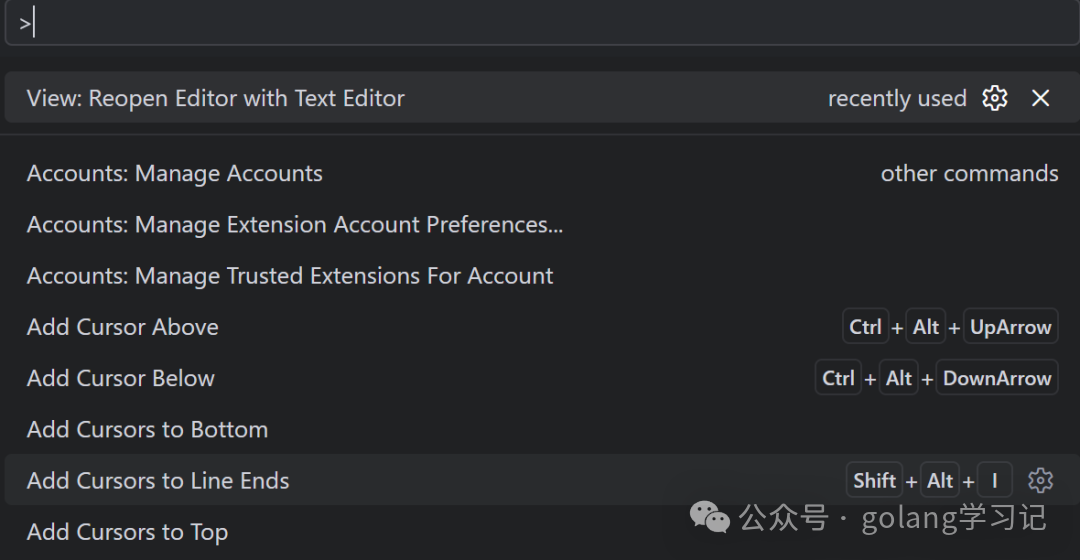The height and width of the screenshot is (560, 1080).
Task: Choose Manage Trusted Extensions For Account
Action: click(x=290, y=276)
